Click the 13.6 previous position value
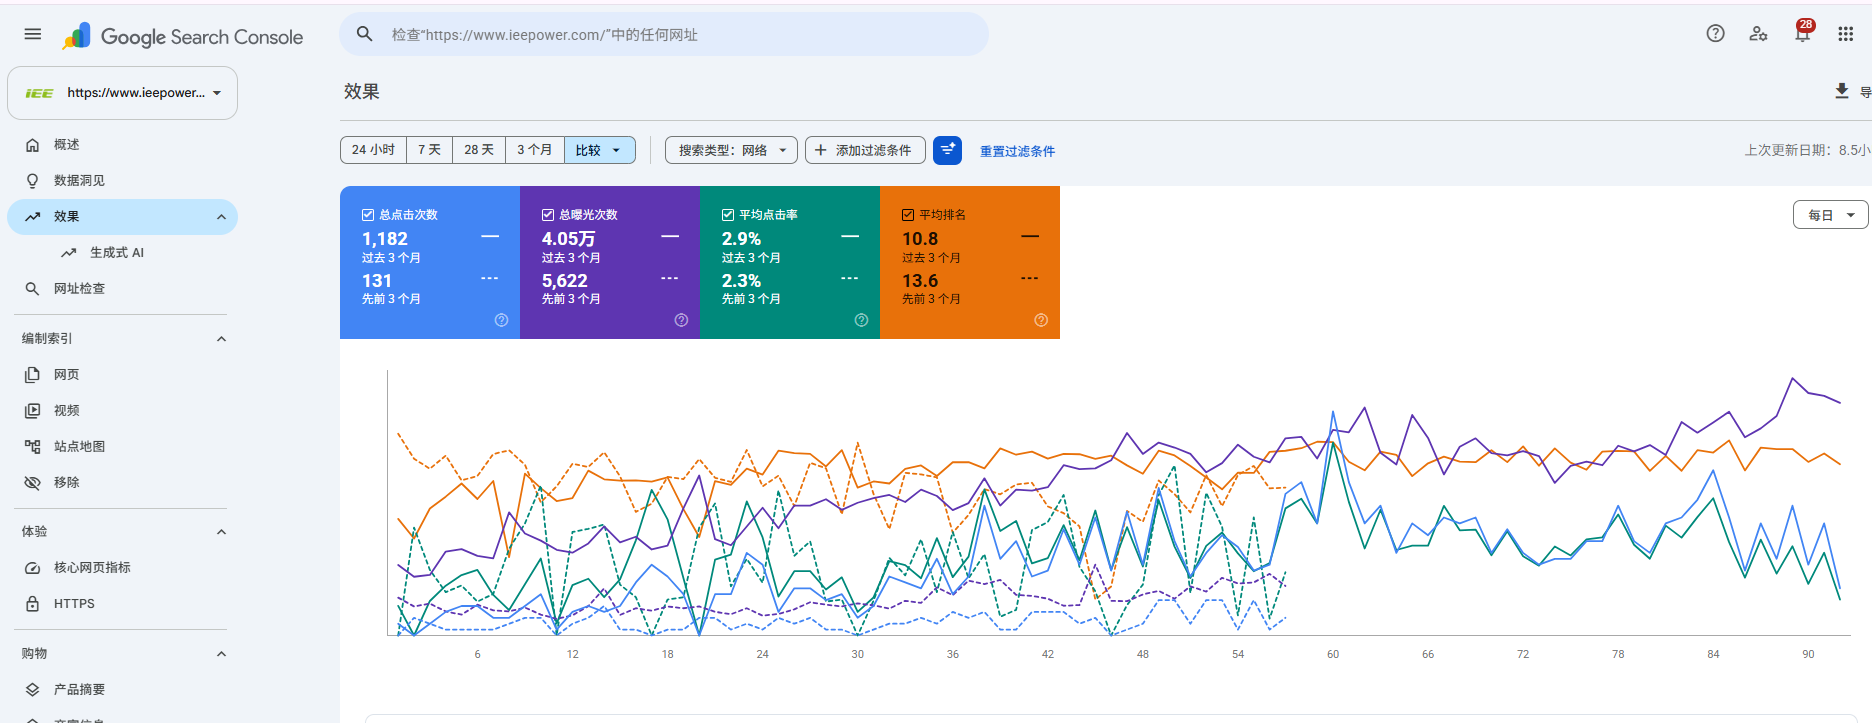1872x723 pixels. tap(920, 281)
